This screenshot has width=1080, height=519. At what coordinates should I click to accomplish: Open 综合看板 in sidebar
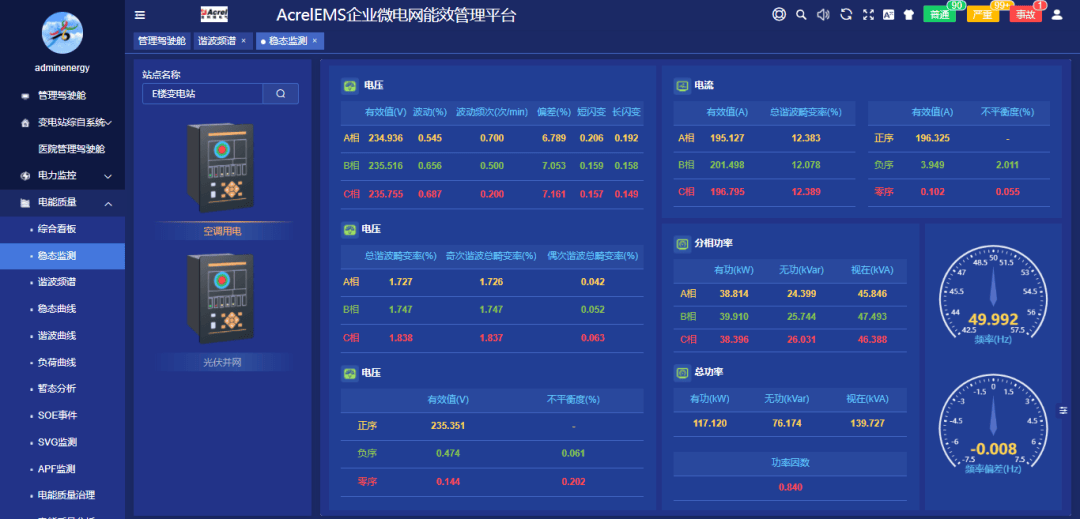tap(62, 229)
